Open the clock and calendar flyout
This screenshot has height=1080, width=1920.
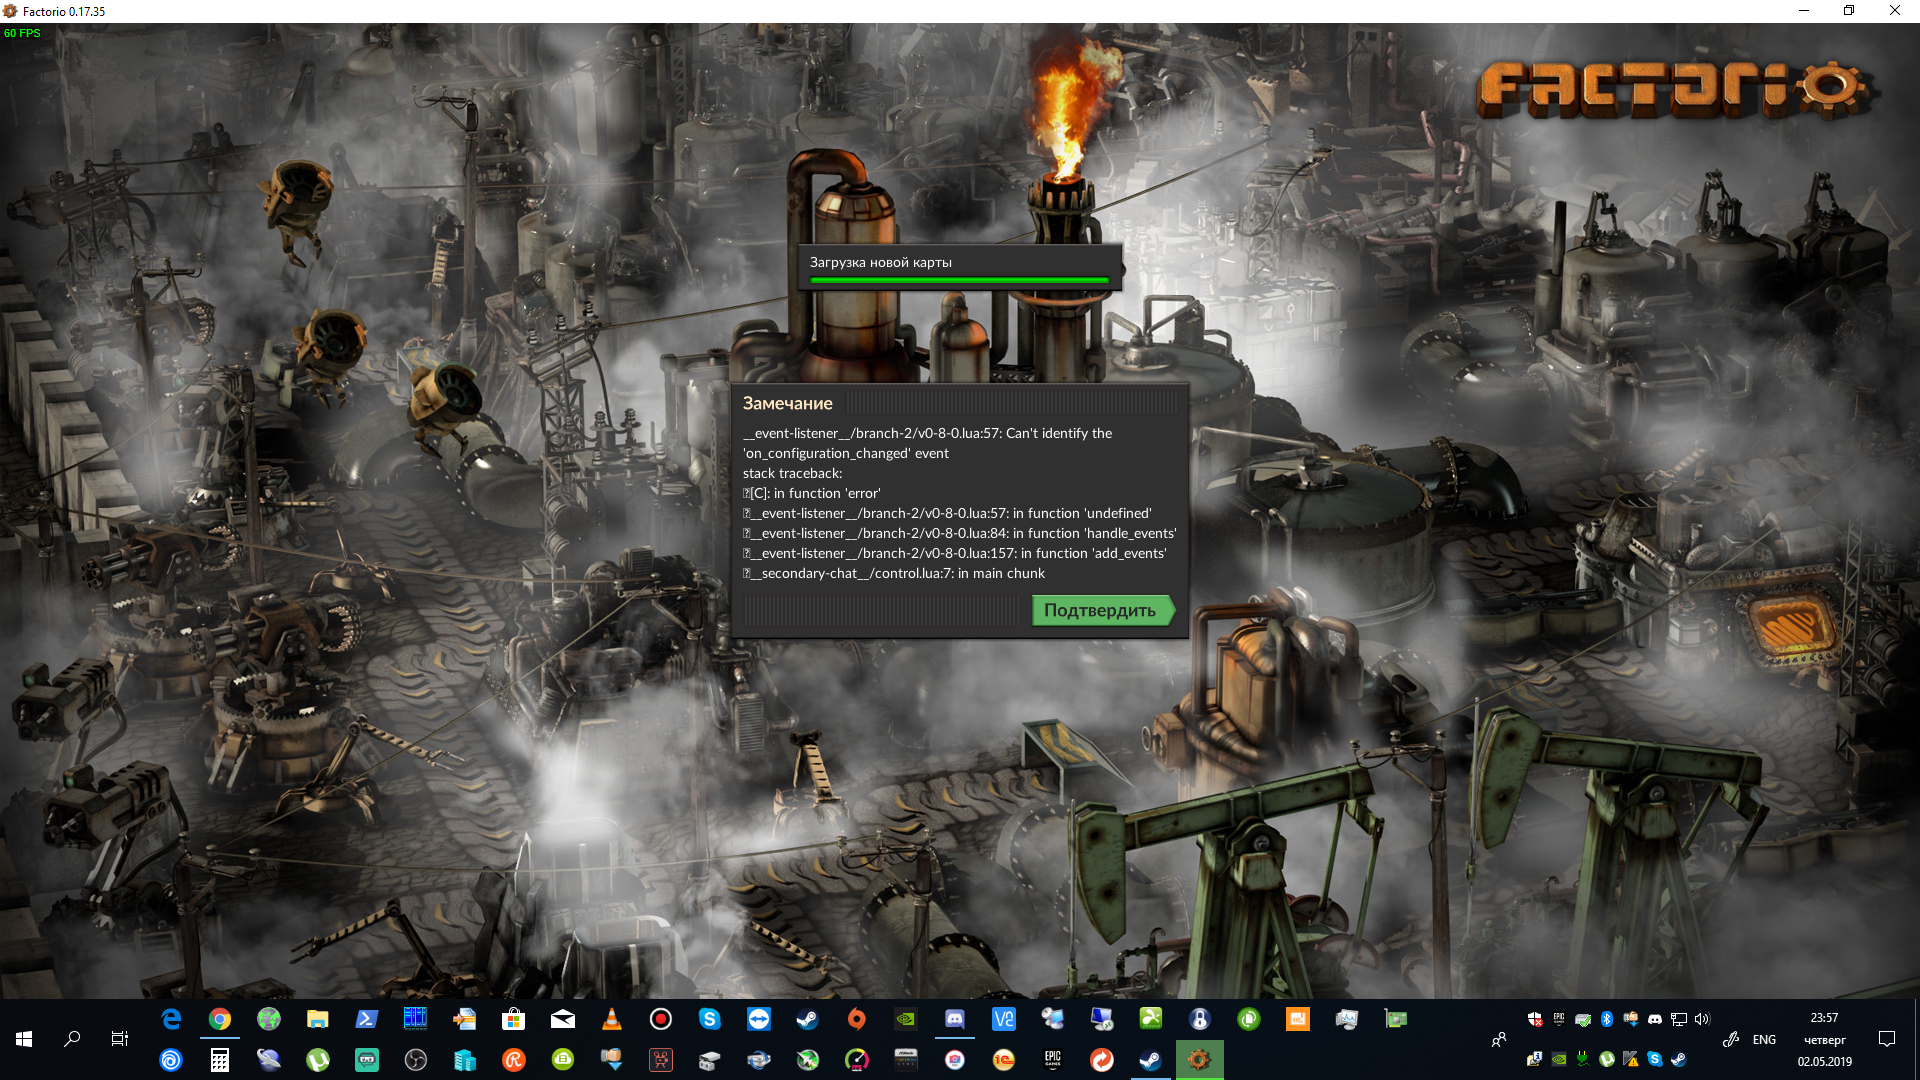coord(1825,1040)
